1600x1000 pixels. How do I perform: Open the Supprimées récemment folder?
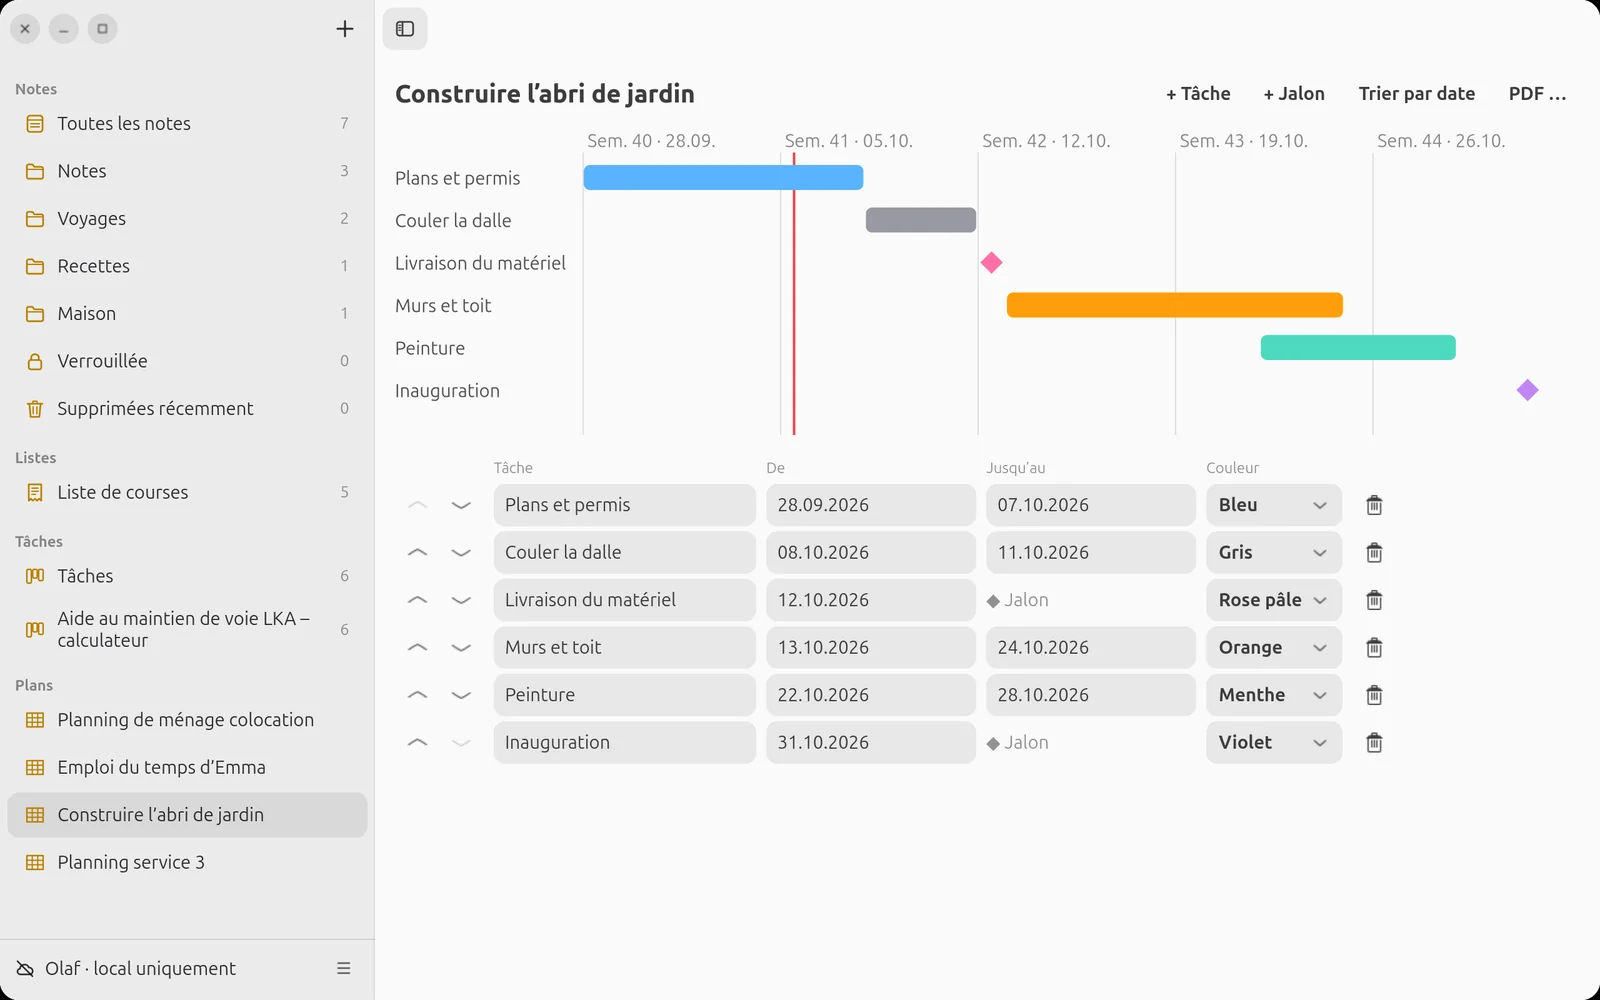(x=187, y=409)
